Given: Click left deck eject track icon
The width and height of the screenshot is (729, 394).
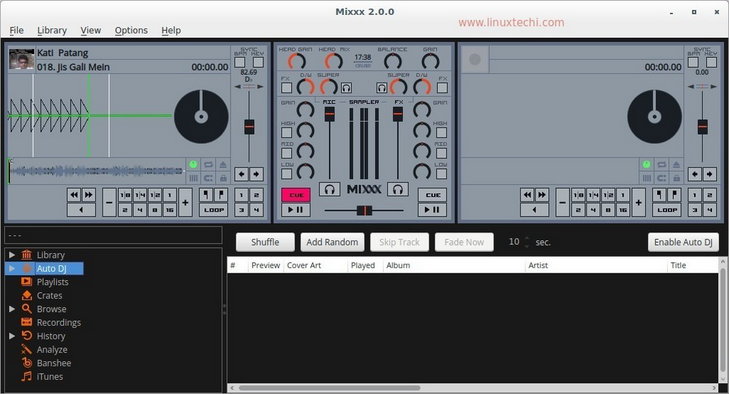Looking at the screenshot, I should 223,164.
